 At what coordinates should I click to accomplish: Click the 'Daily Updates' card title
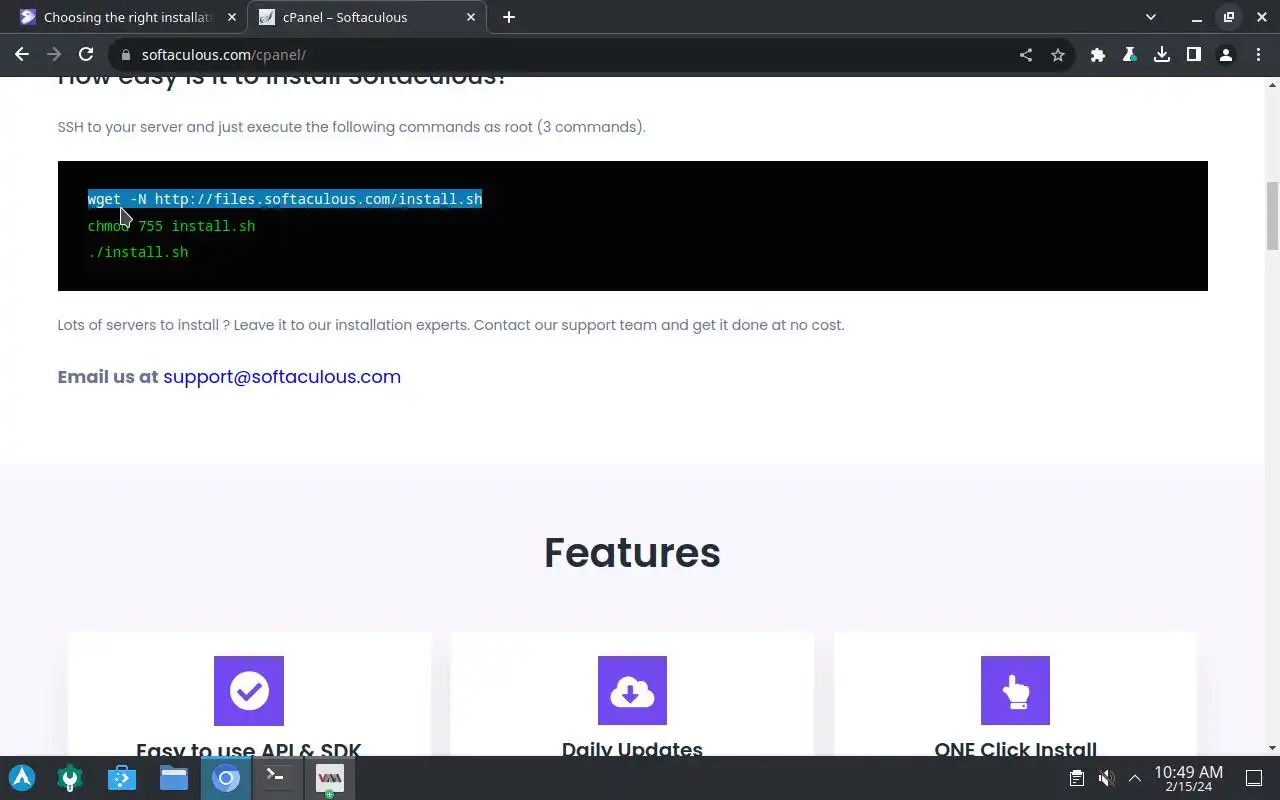632,749
